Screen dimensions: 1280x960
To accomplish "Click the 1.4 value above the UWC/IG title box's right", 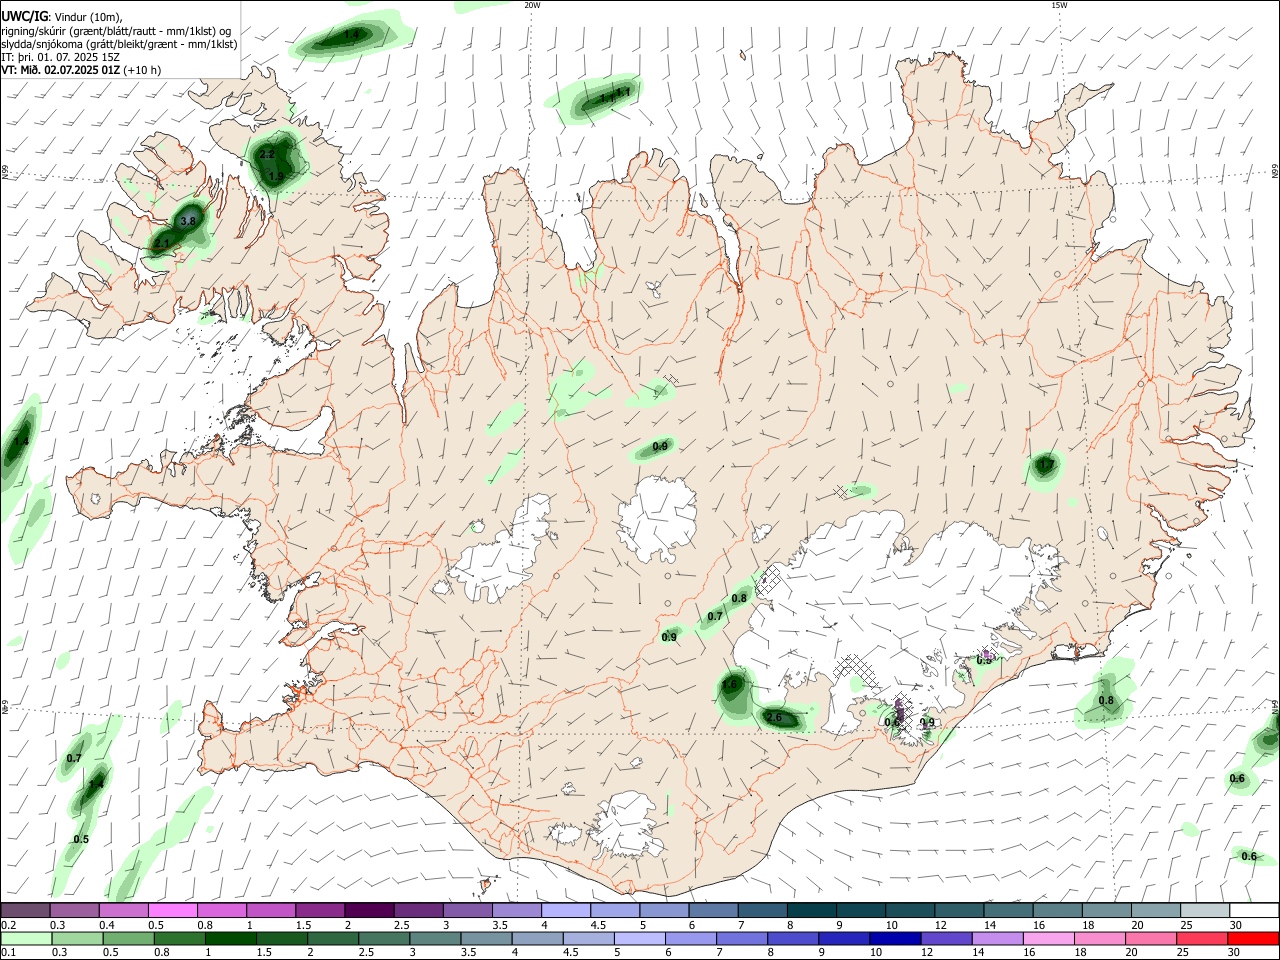I will click(x=351, y=35).
